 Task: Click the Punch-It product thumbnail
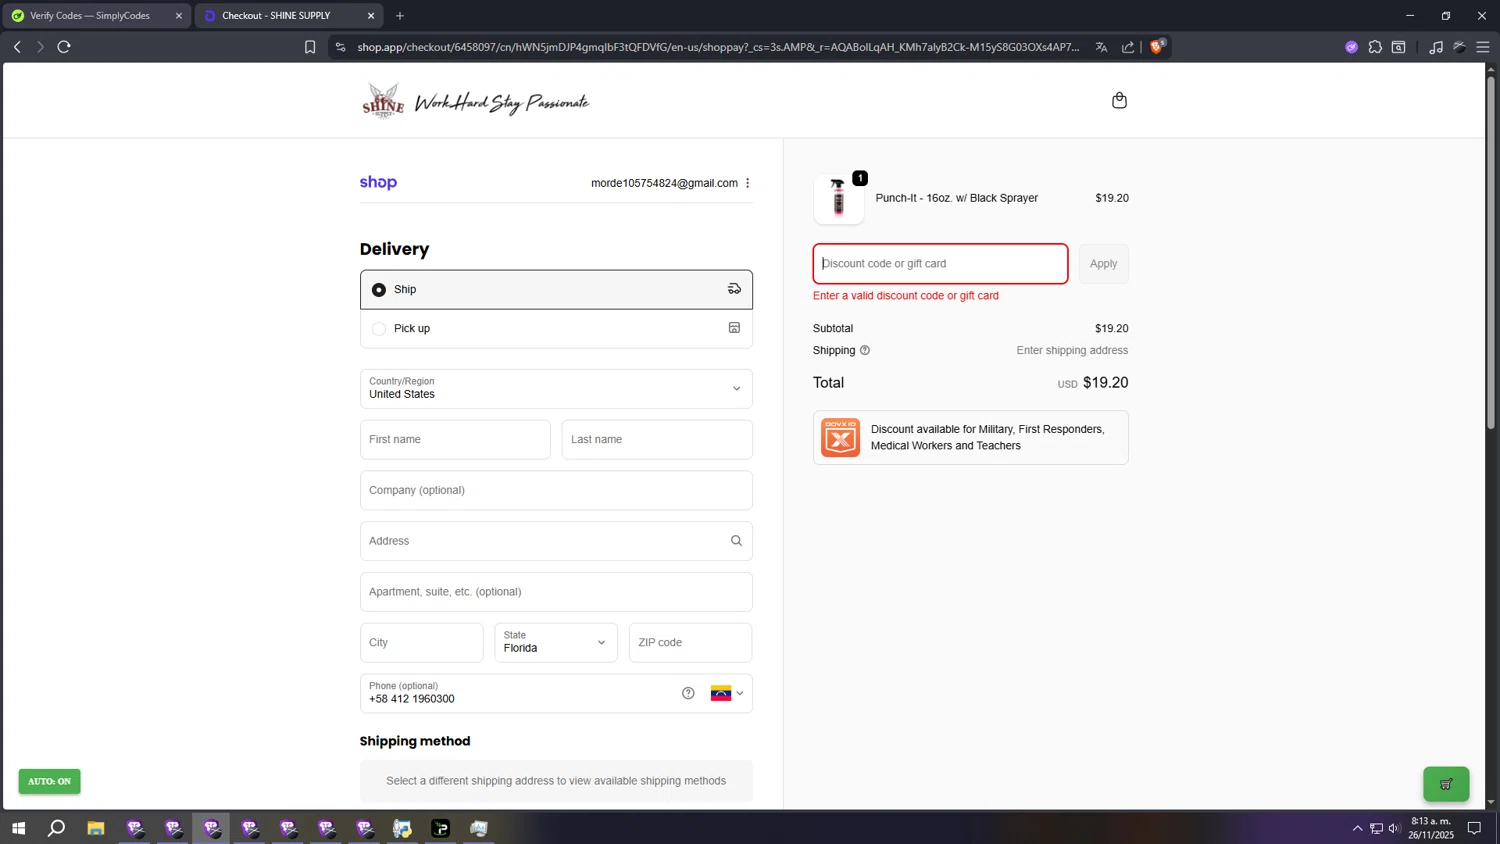[839, 199]
